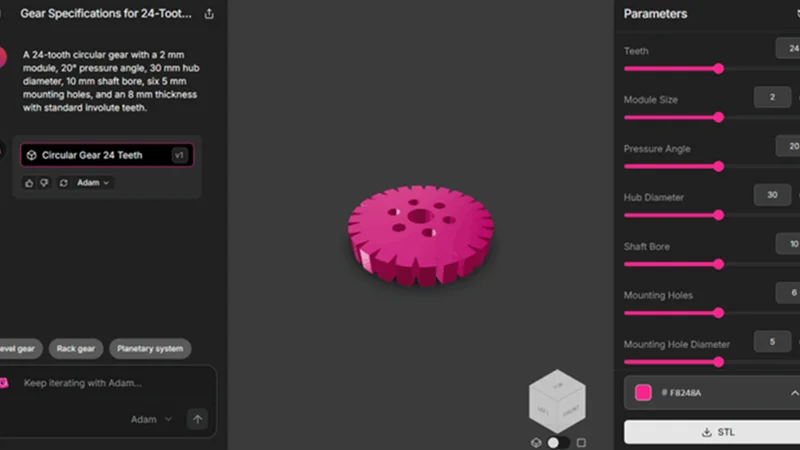800x450 pixels.
Task: Open the Adam model dropdown under the gear card
Action: click(x=93, y=183)
